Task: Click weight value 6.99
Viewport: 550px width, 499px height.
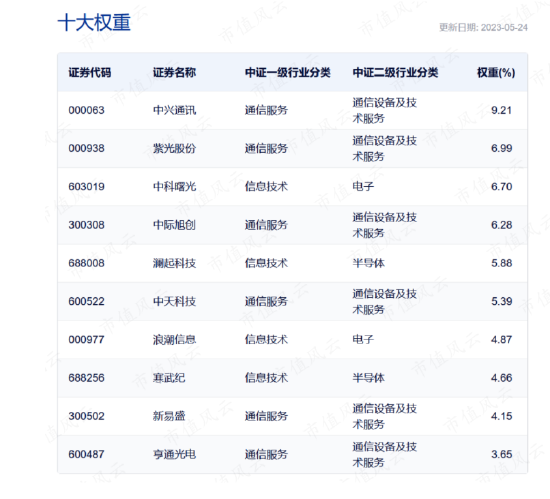Action: 502,148
